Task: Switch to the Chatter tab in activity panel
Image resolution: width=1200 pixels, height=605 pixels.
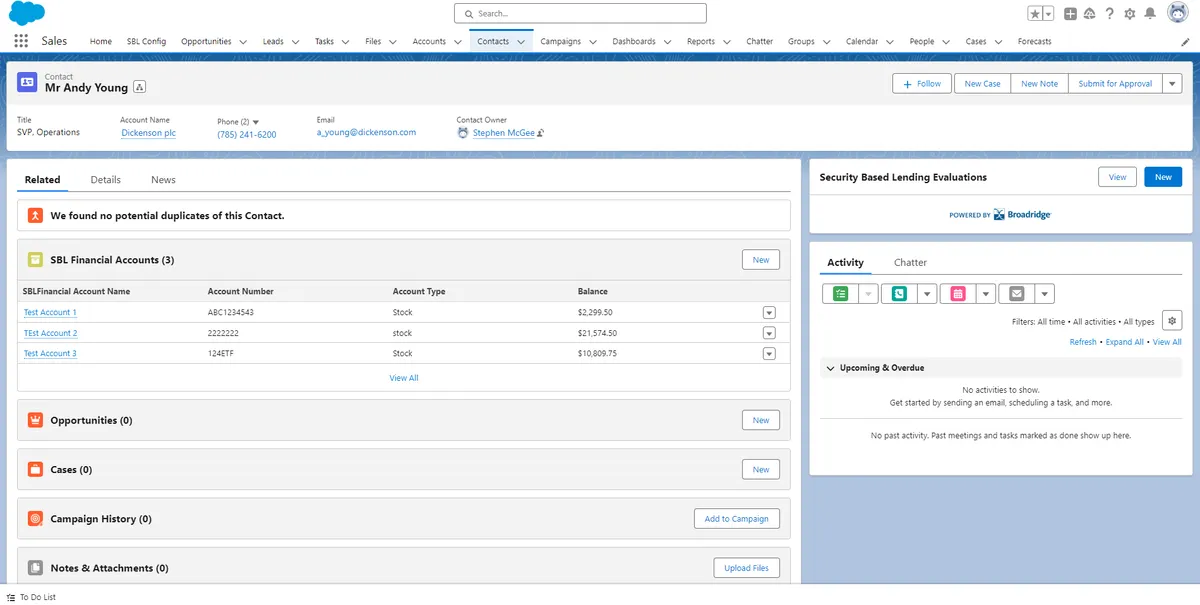Action: pos(910,262)
